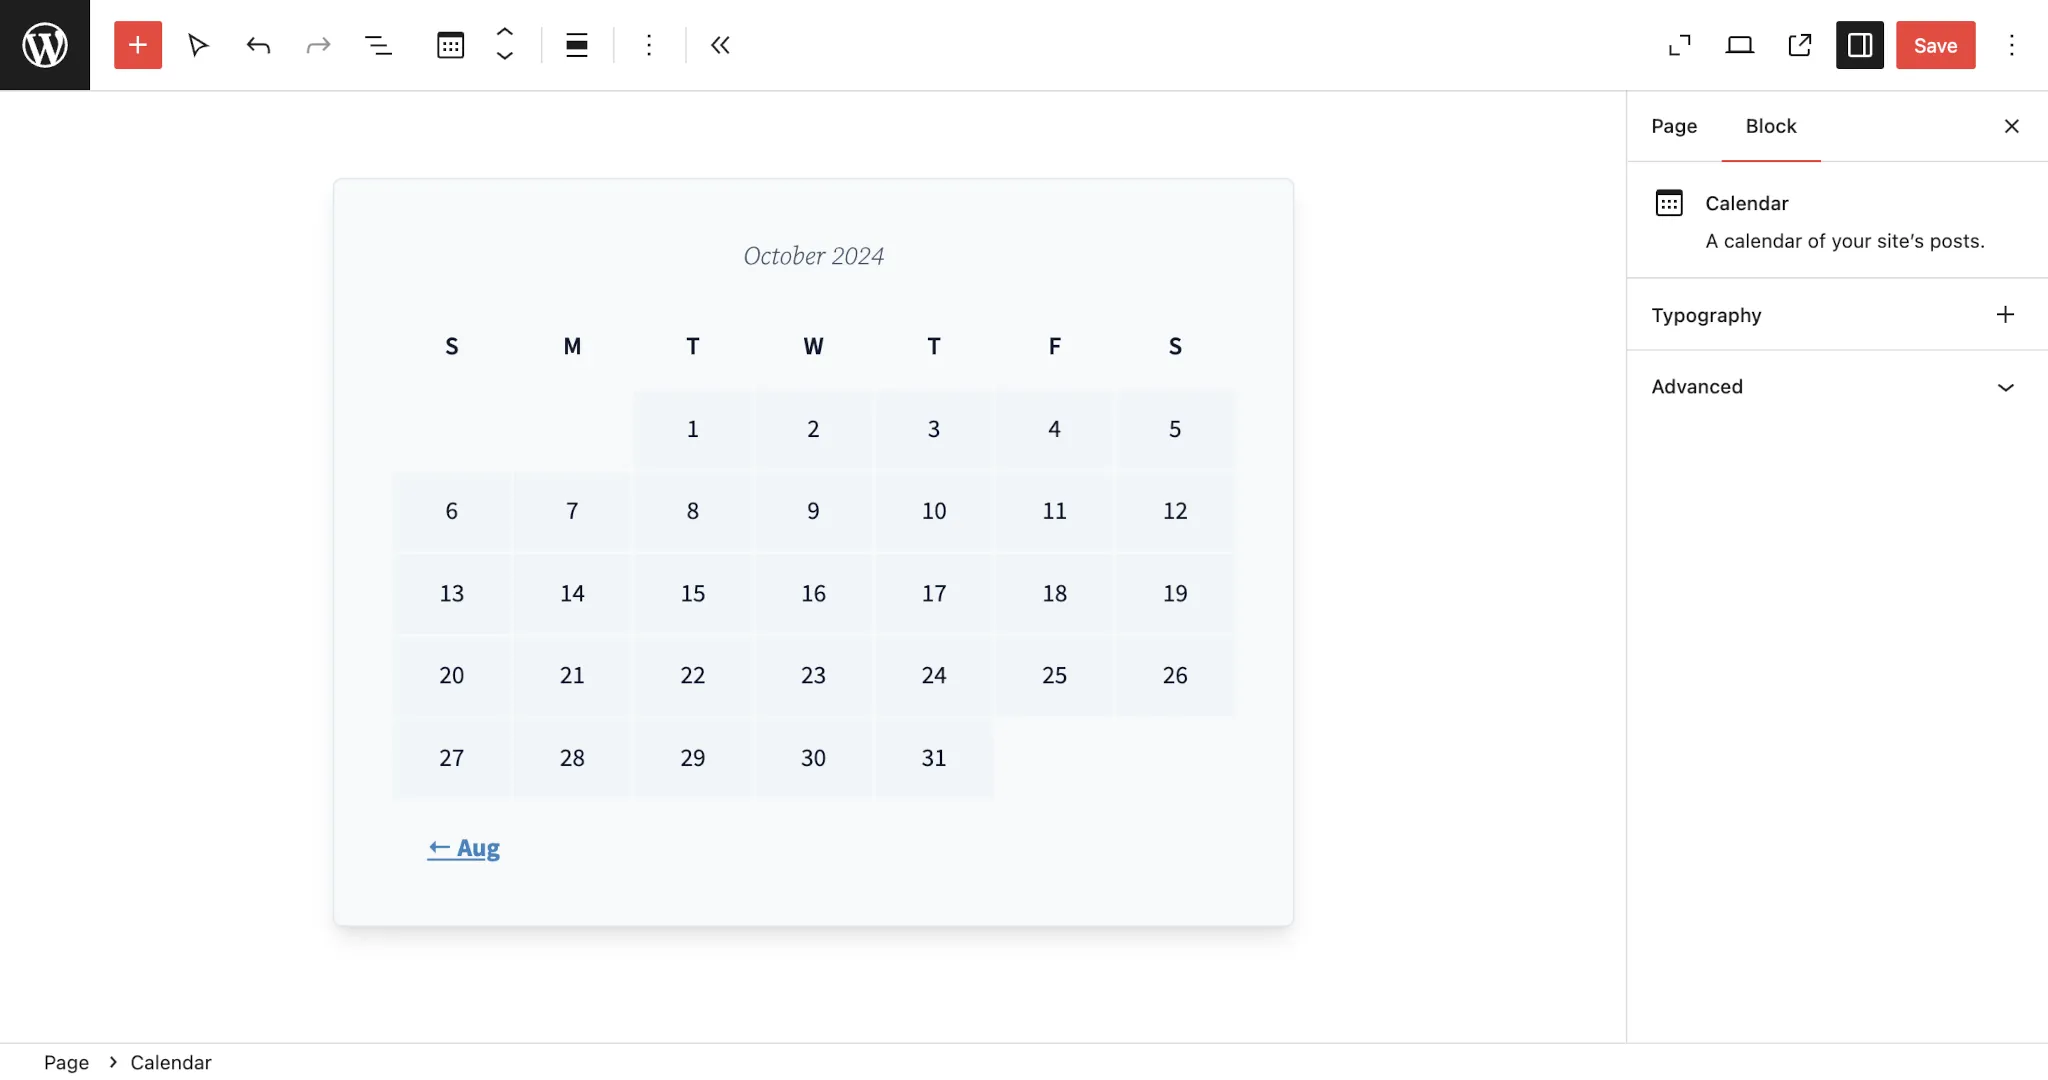Undo the last change
The height and width of the screenshot is (1080, 2048).
point(258,45)
